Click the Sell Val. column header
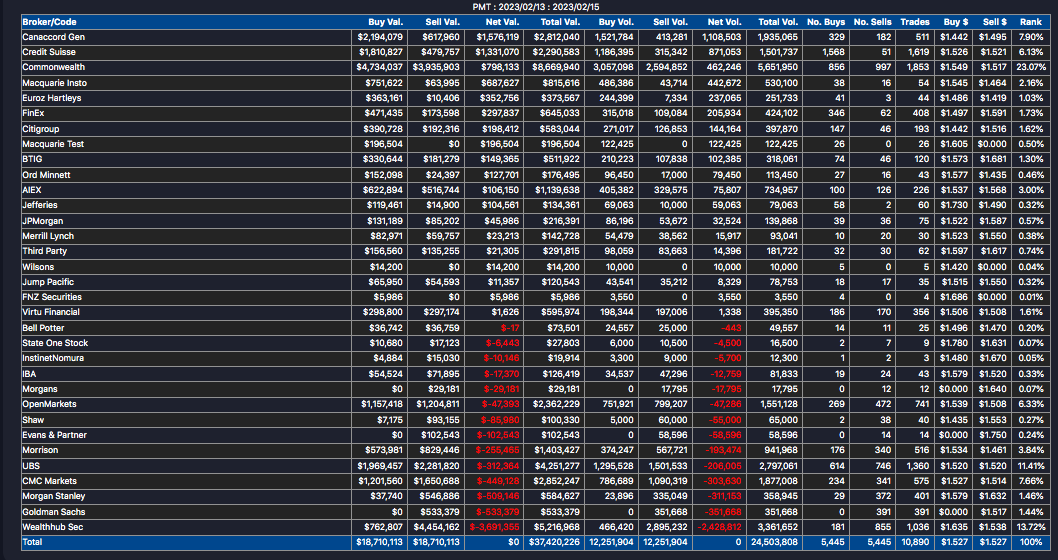Image resolution: width=1058 pixels, height=560 pixels. coord(442,22)
